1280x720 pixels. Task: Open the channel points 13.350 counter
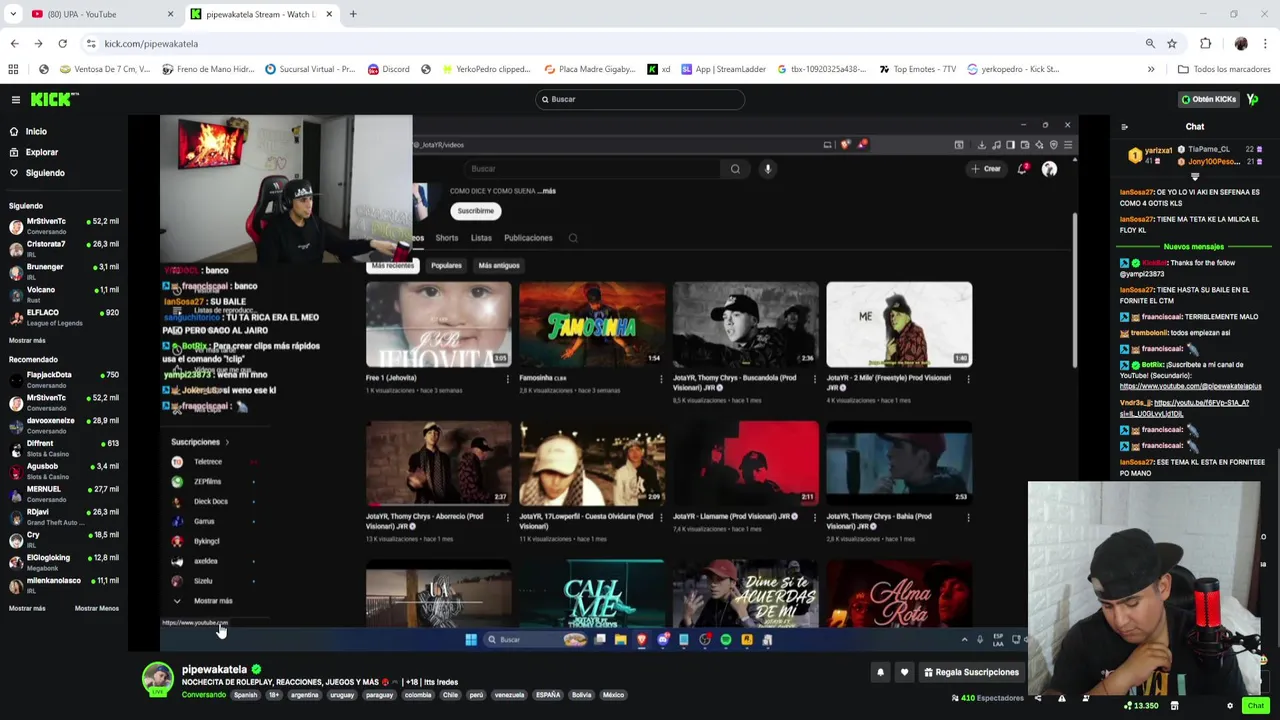click(x=1141, y=706)
